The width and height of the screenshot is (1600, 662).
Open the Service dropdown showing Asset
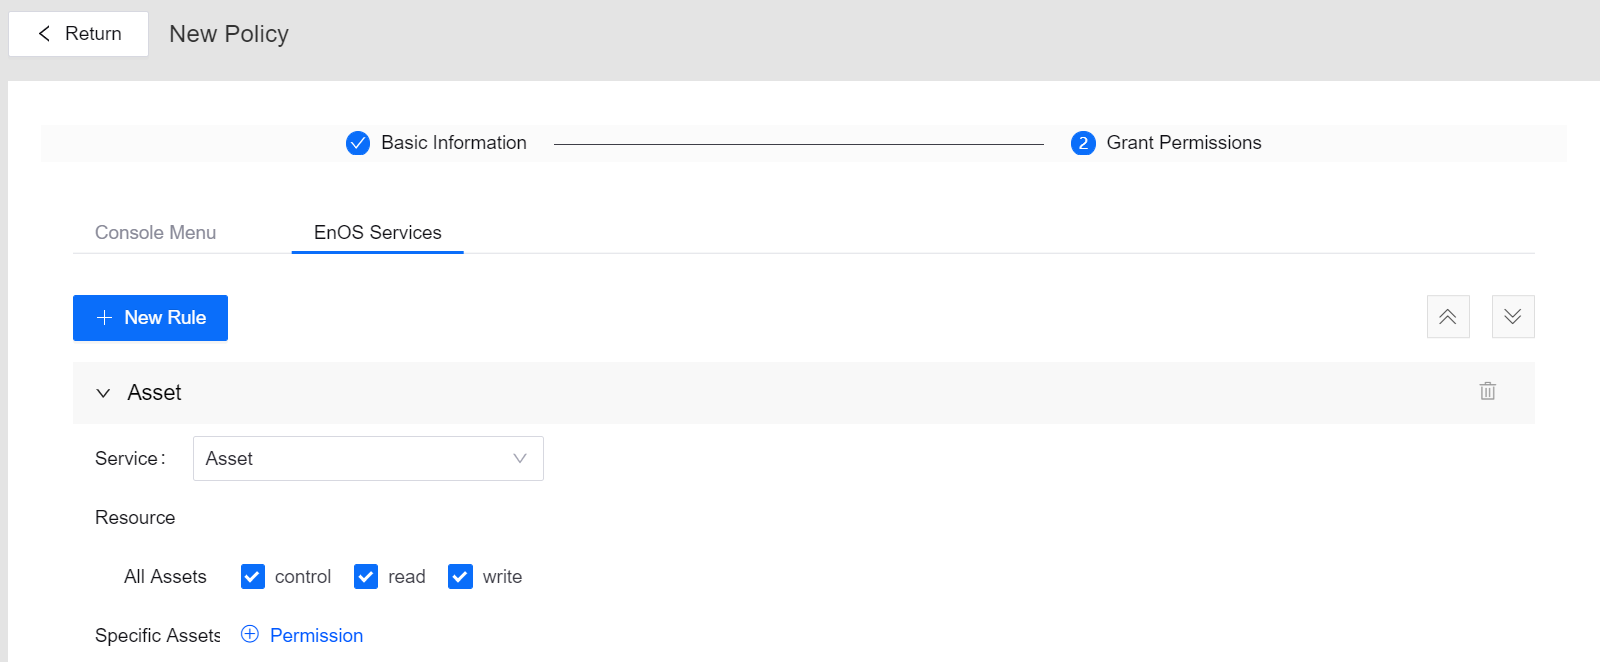pos(367,458)
